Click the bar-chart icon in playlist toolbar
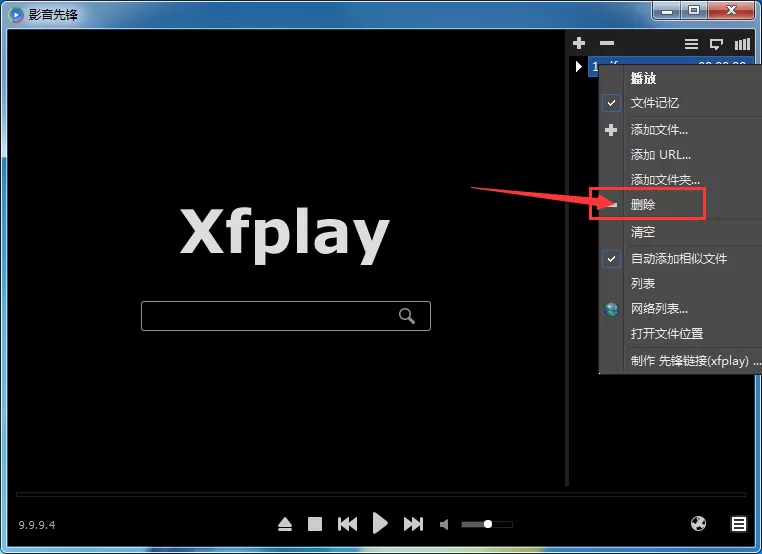This screenshot has width=762, height=554. [742, 44]
